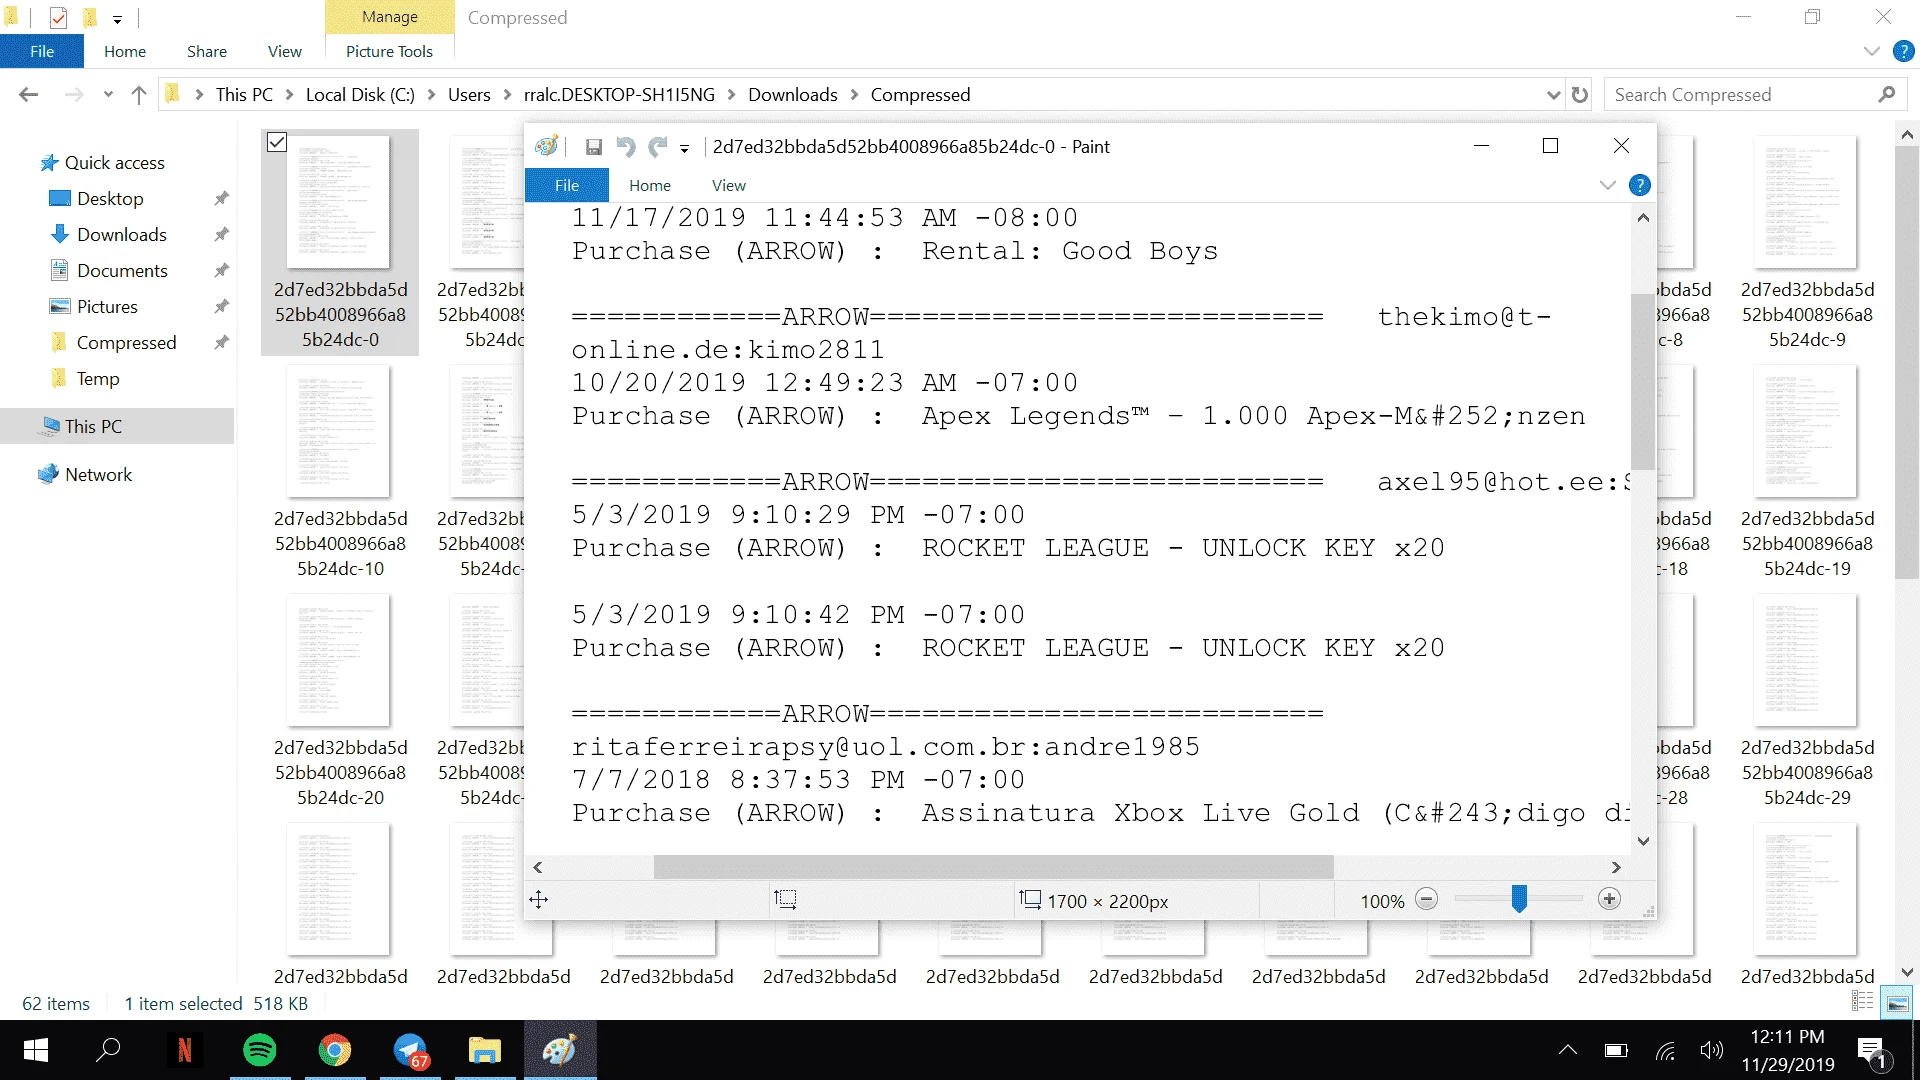The image size is (1920, 1080).
Task: Uncheck the 5b24dc-0 file checkbox
Action: 277,143
